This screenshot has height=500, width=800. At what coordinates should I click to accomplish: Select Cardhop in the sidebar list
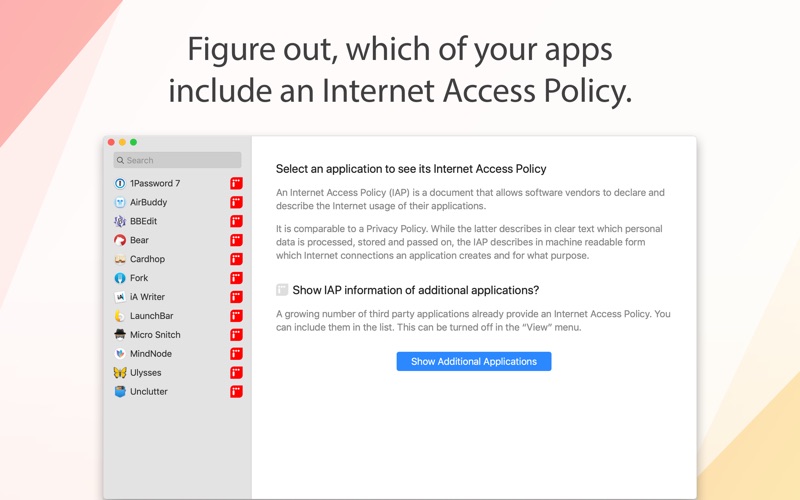pos(178,259)
